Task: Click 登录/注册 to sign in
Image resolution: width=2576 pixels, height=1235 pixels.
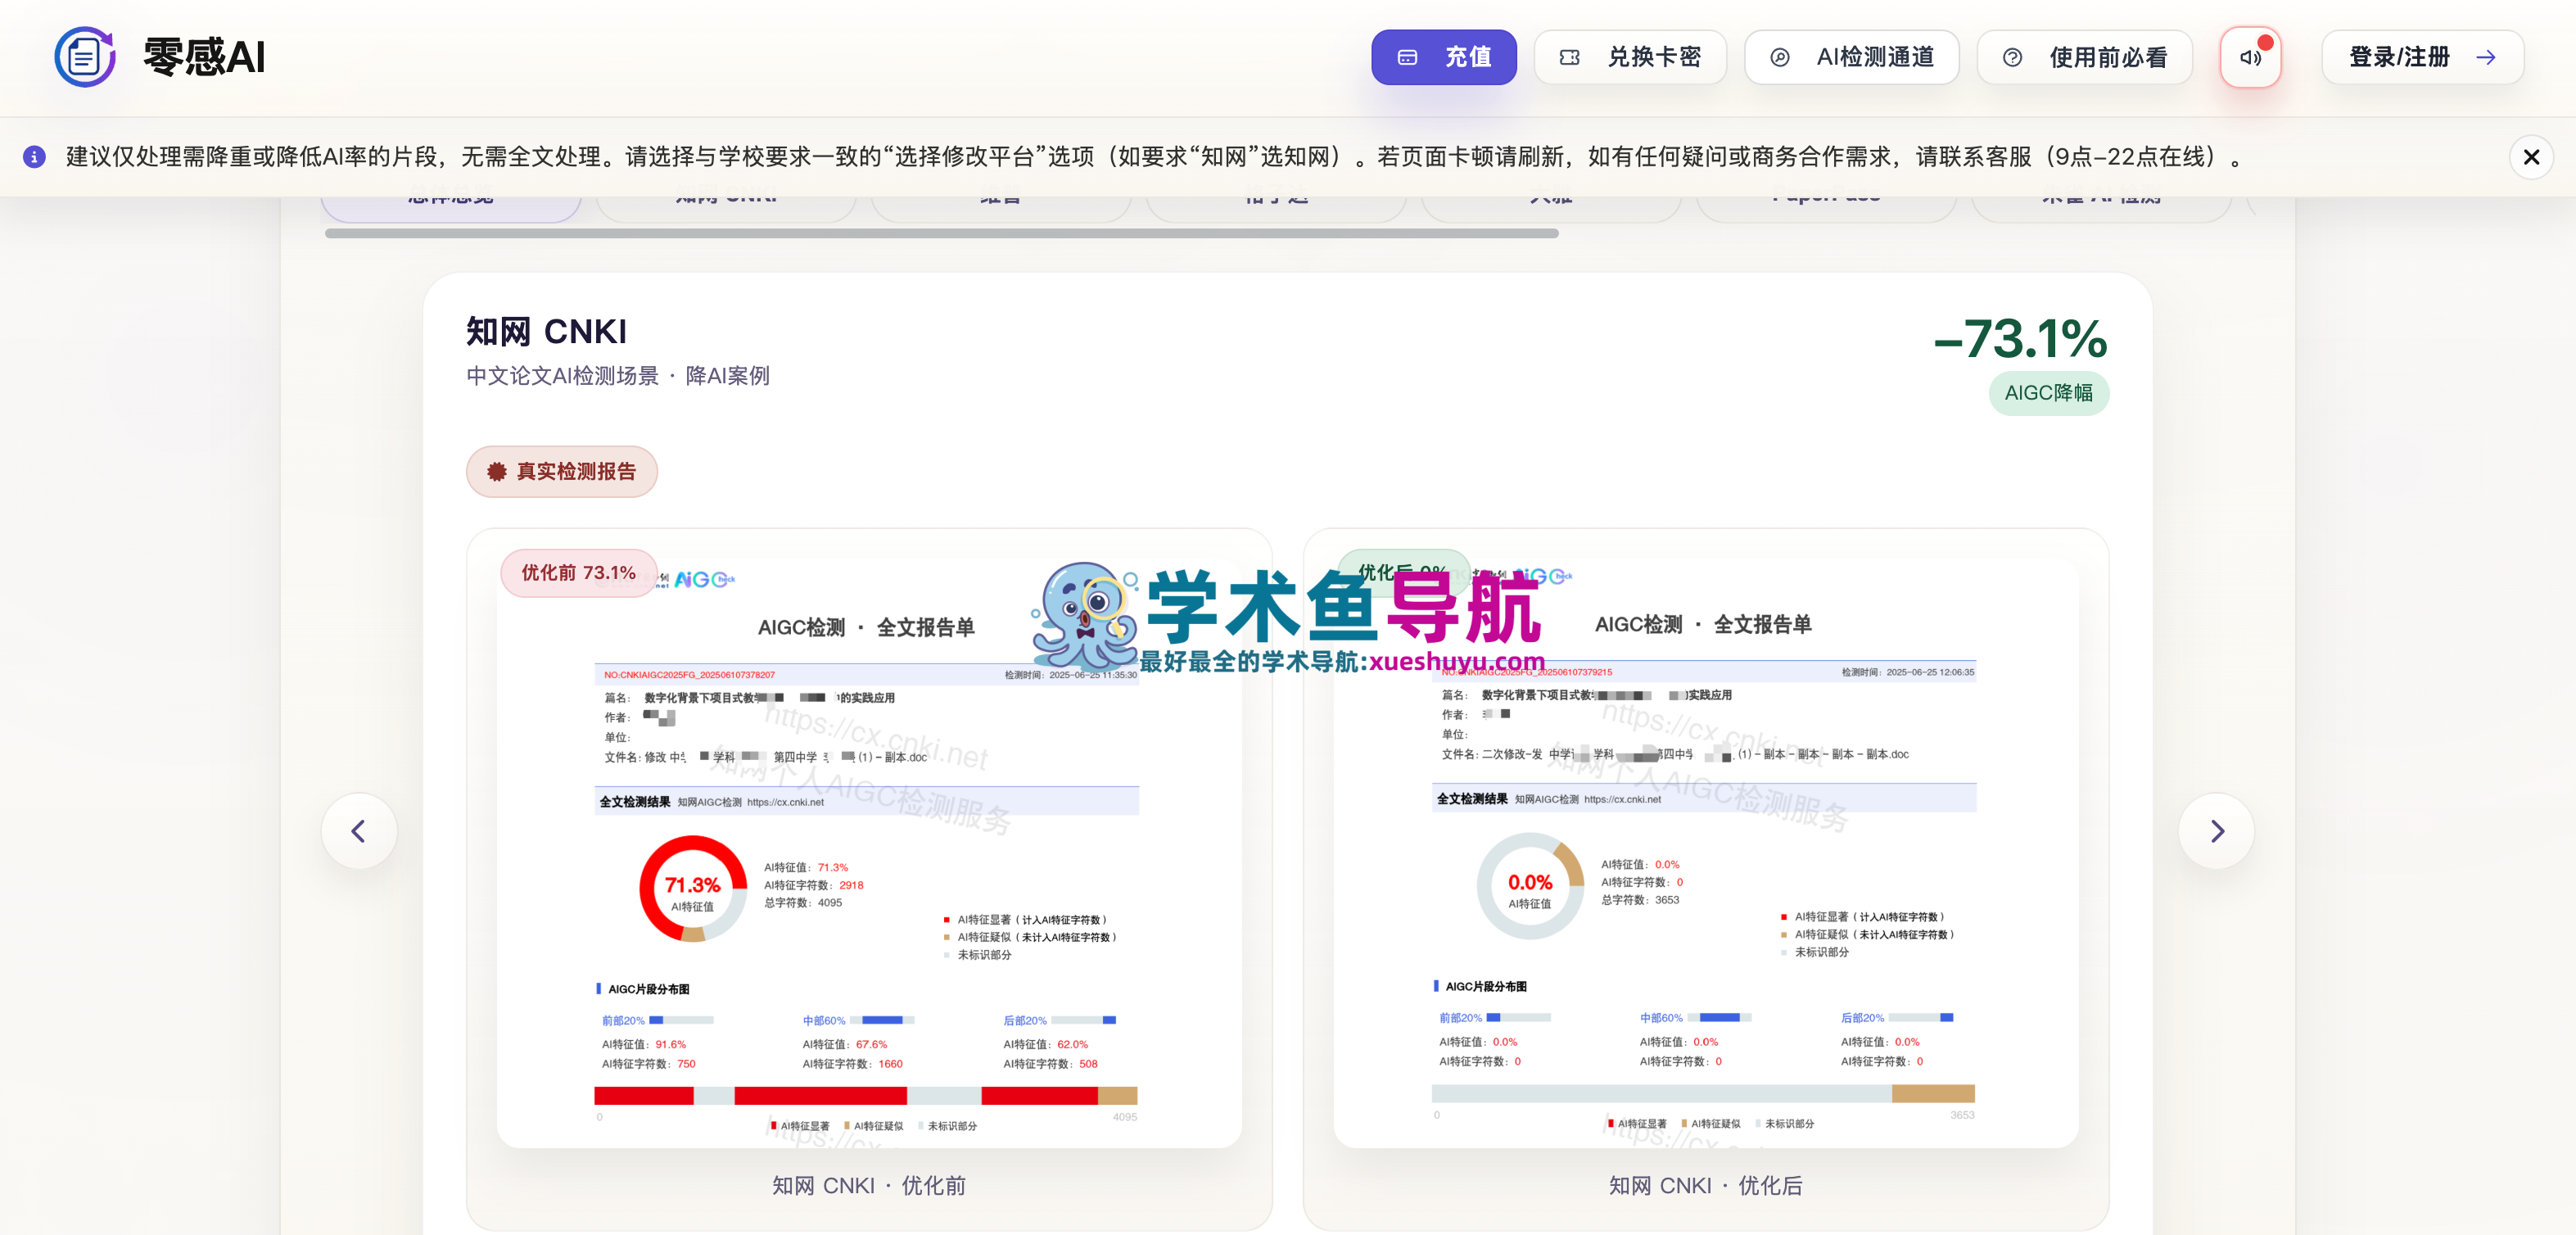Action: (2422, 57)
